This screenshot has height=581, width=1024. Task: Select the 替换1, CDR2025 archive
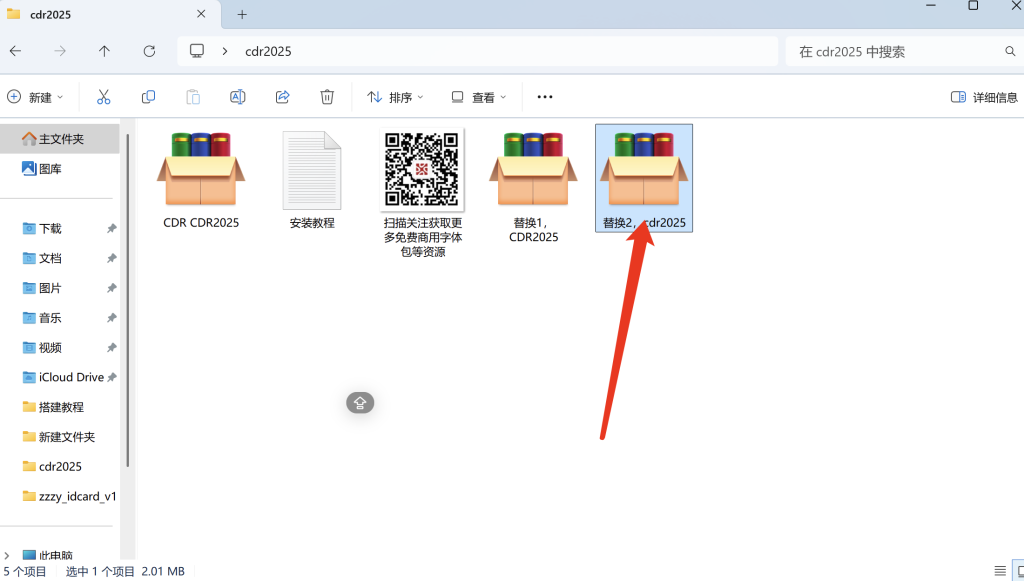pos(534,186)
